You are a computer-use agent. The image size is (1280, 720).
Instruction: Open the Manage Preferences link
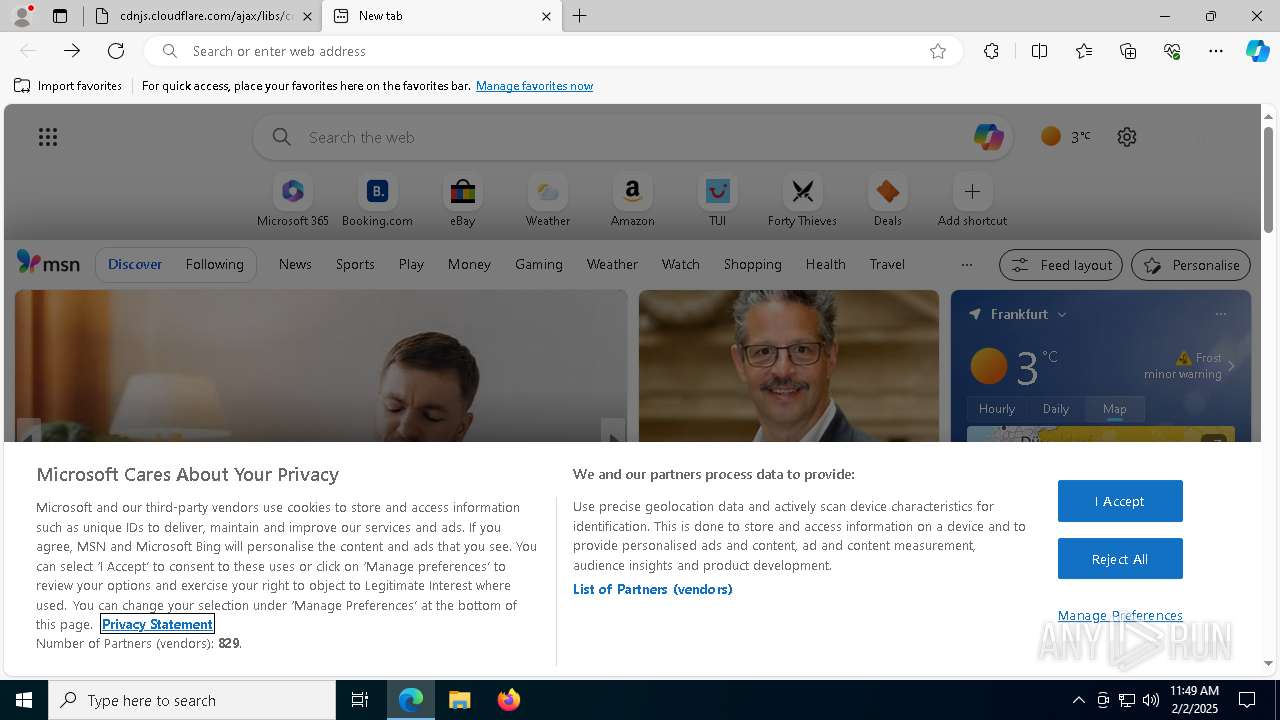point(1120,616)
